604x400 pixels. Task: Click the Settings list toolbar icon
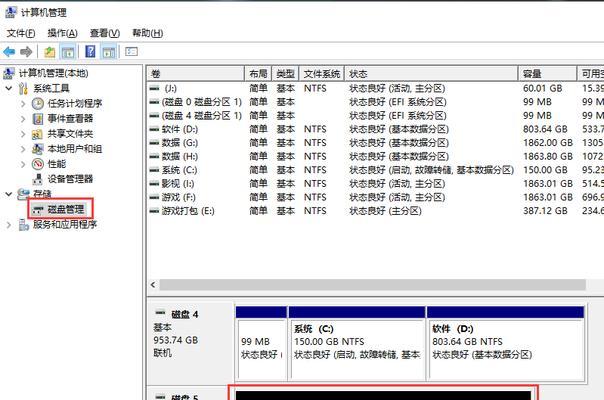pyautogui.click(x=131, y=51)
